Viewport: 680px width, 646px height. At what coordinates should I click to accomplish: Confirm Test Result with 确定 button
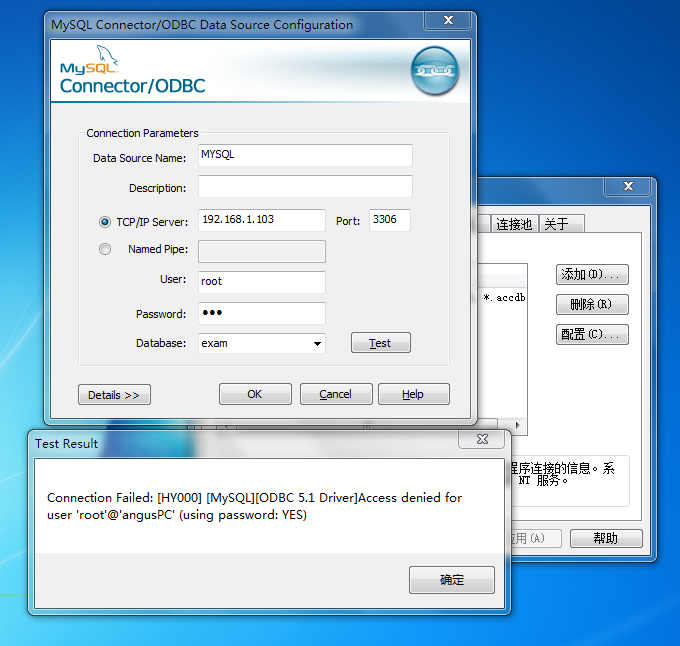tap(451, 580)
